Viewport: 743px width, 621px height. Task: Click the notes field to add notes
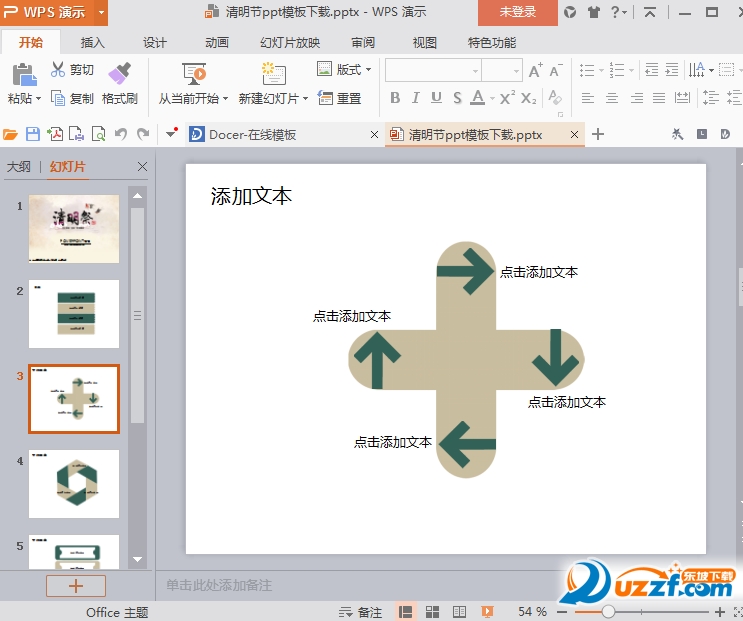tap(219, 585)
